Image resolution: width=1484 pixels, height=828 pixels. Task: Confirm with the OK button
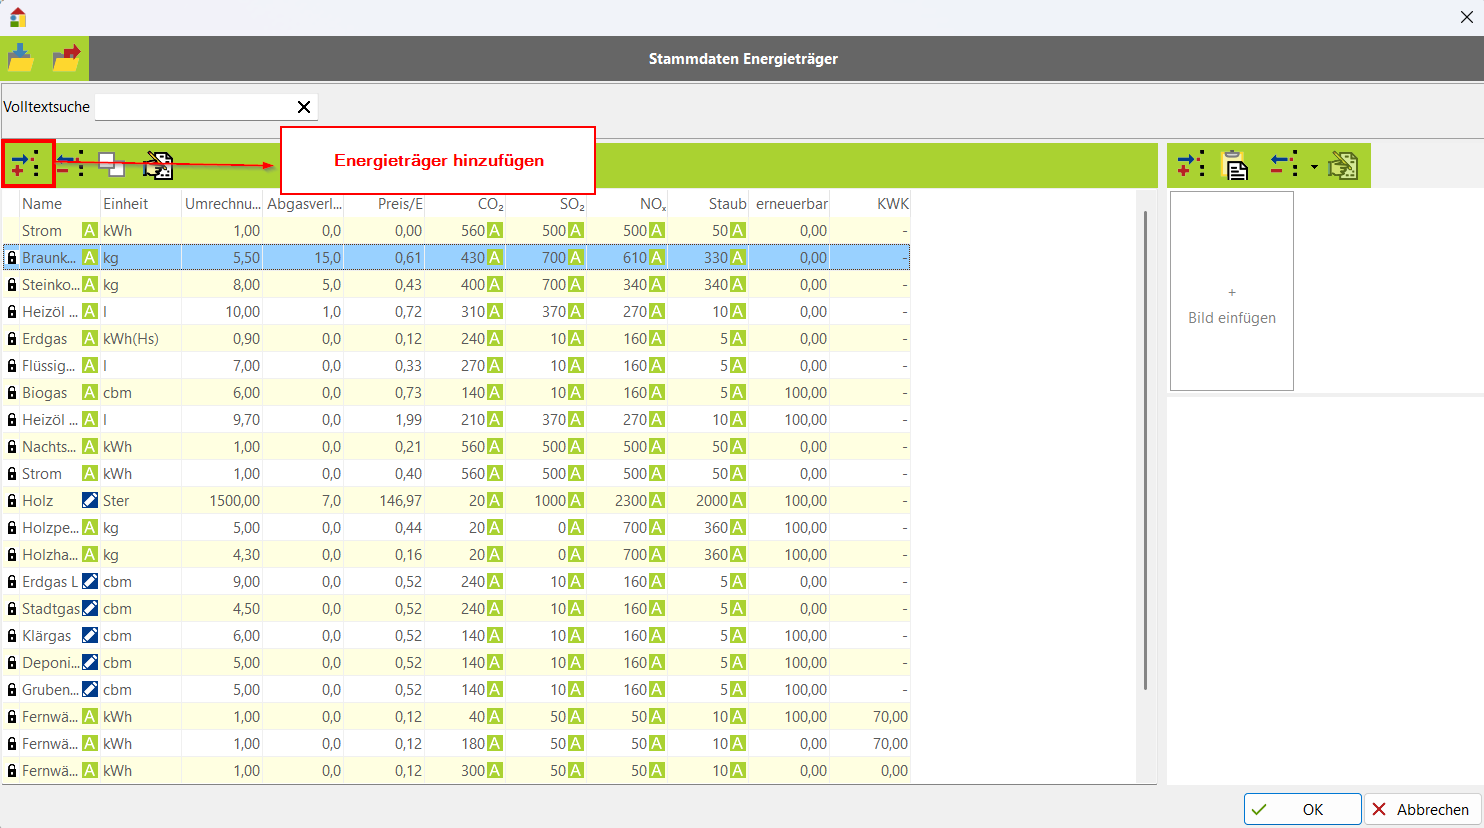[1302, 809]
